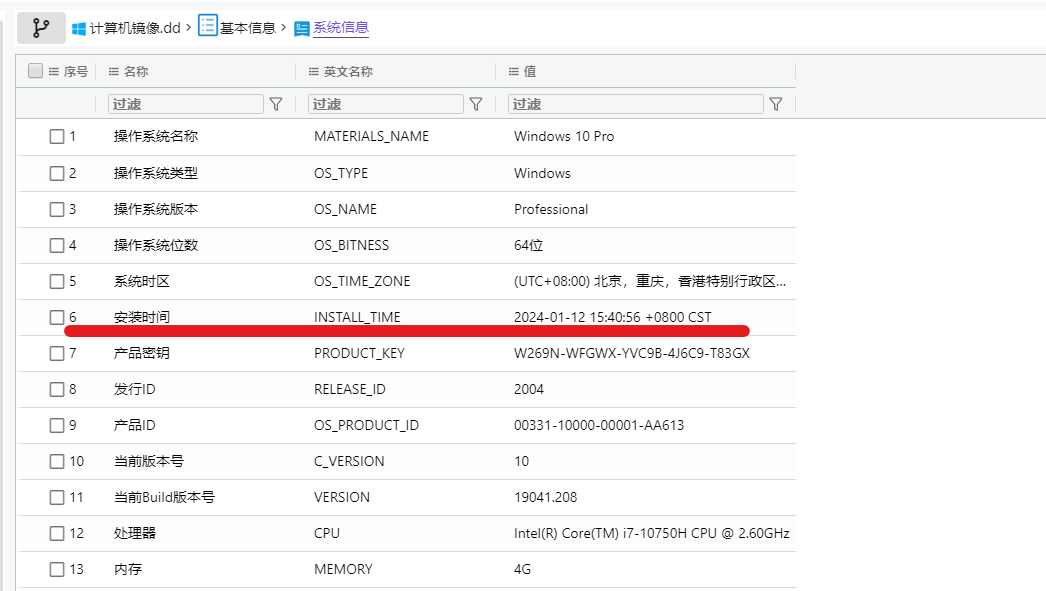Check the box for row 6 安装时间

pos(57,318)
